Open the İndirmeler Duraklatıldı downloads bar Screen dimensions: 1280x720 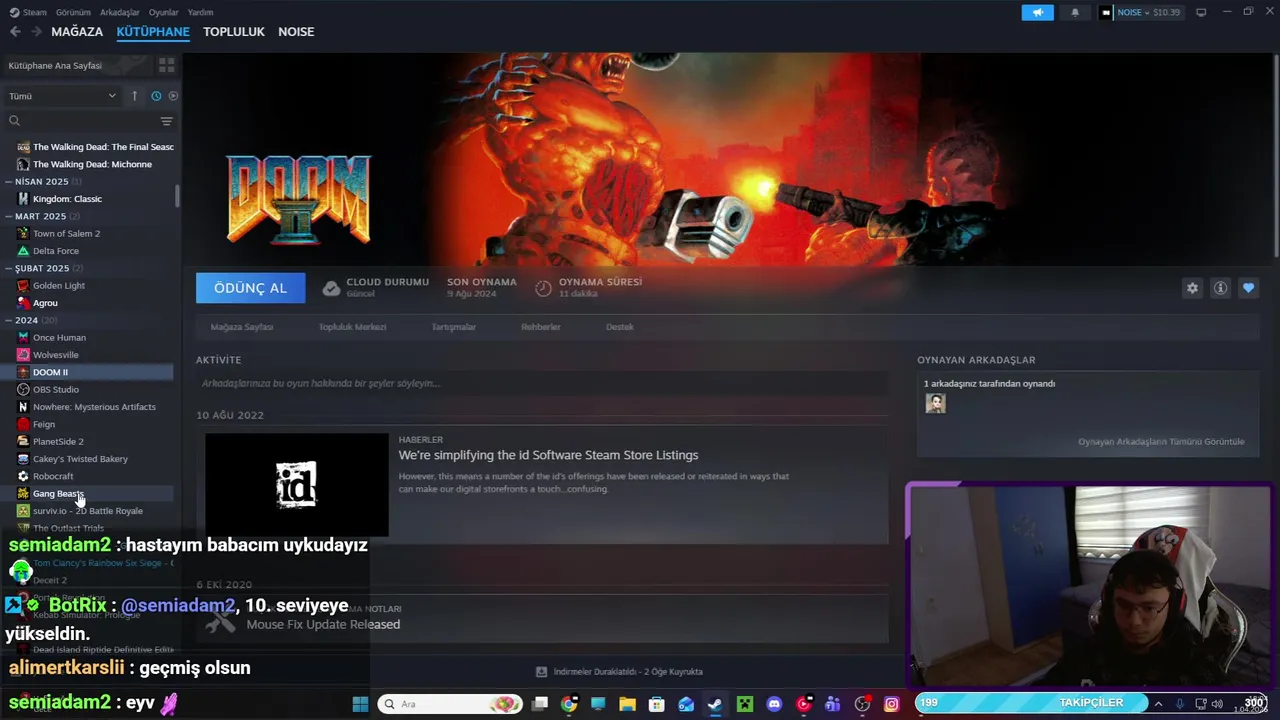pos(619,672)
